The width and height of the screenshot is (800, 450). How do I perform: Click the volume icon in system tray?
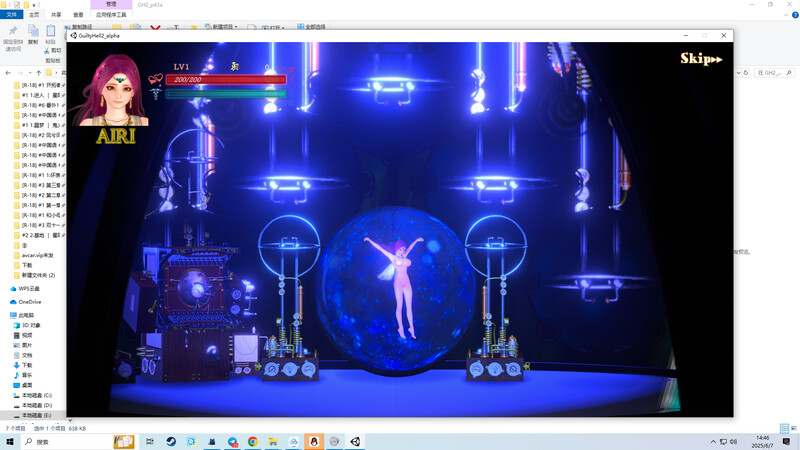[734, 442]
